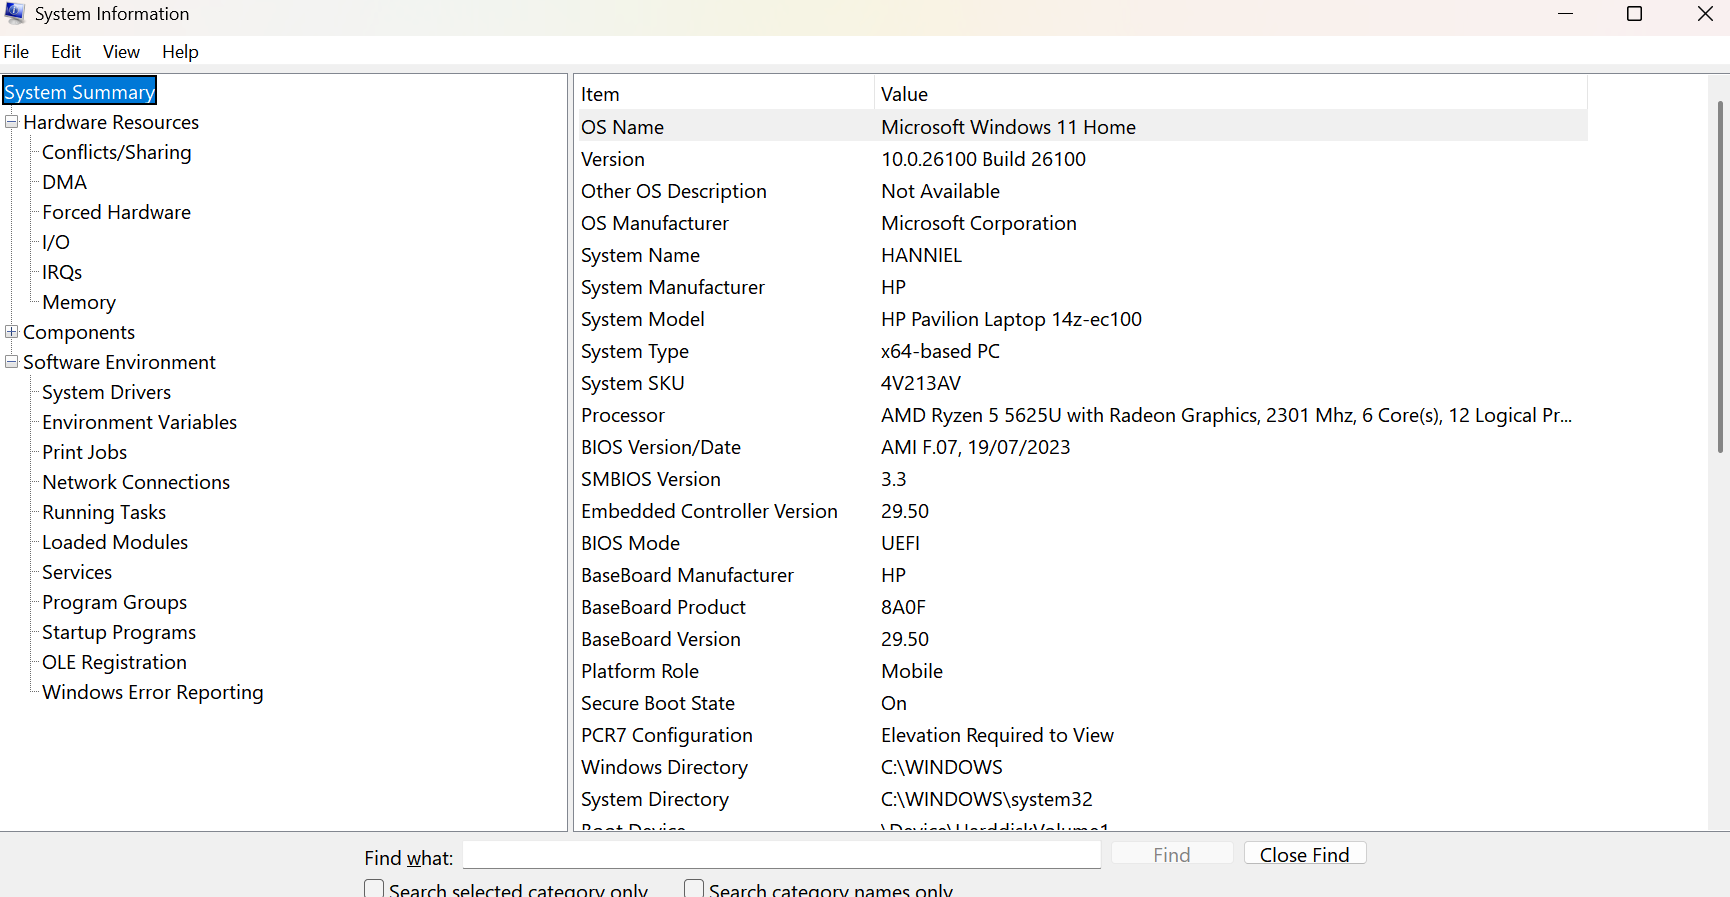Select the IRQs category
Image resolution: width=1730 pixels, height=897 pixels.
[x=62, y=272]
